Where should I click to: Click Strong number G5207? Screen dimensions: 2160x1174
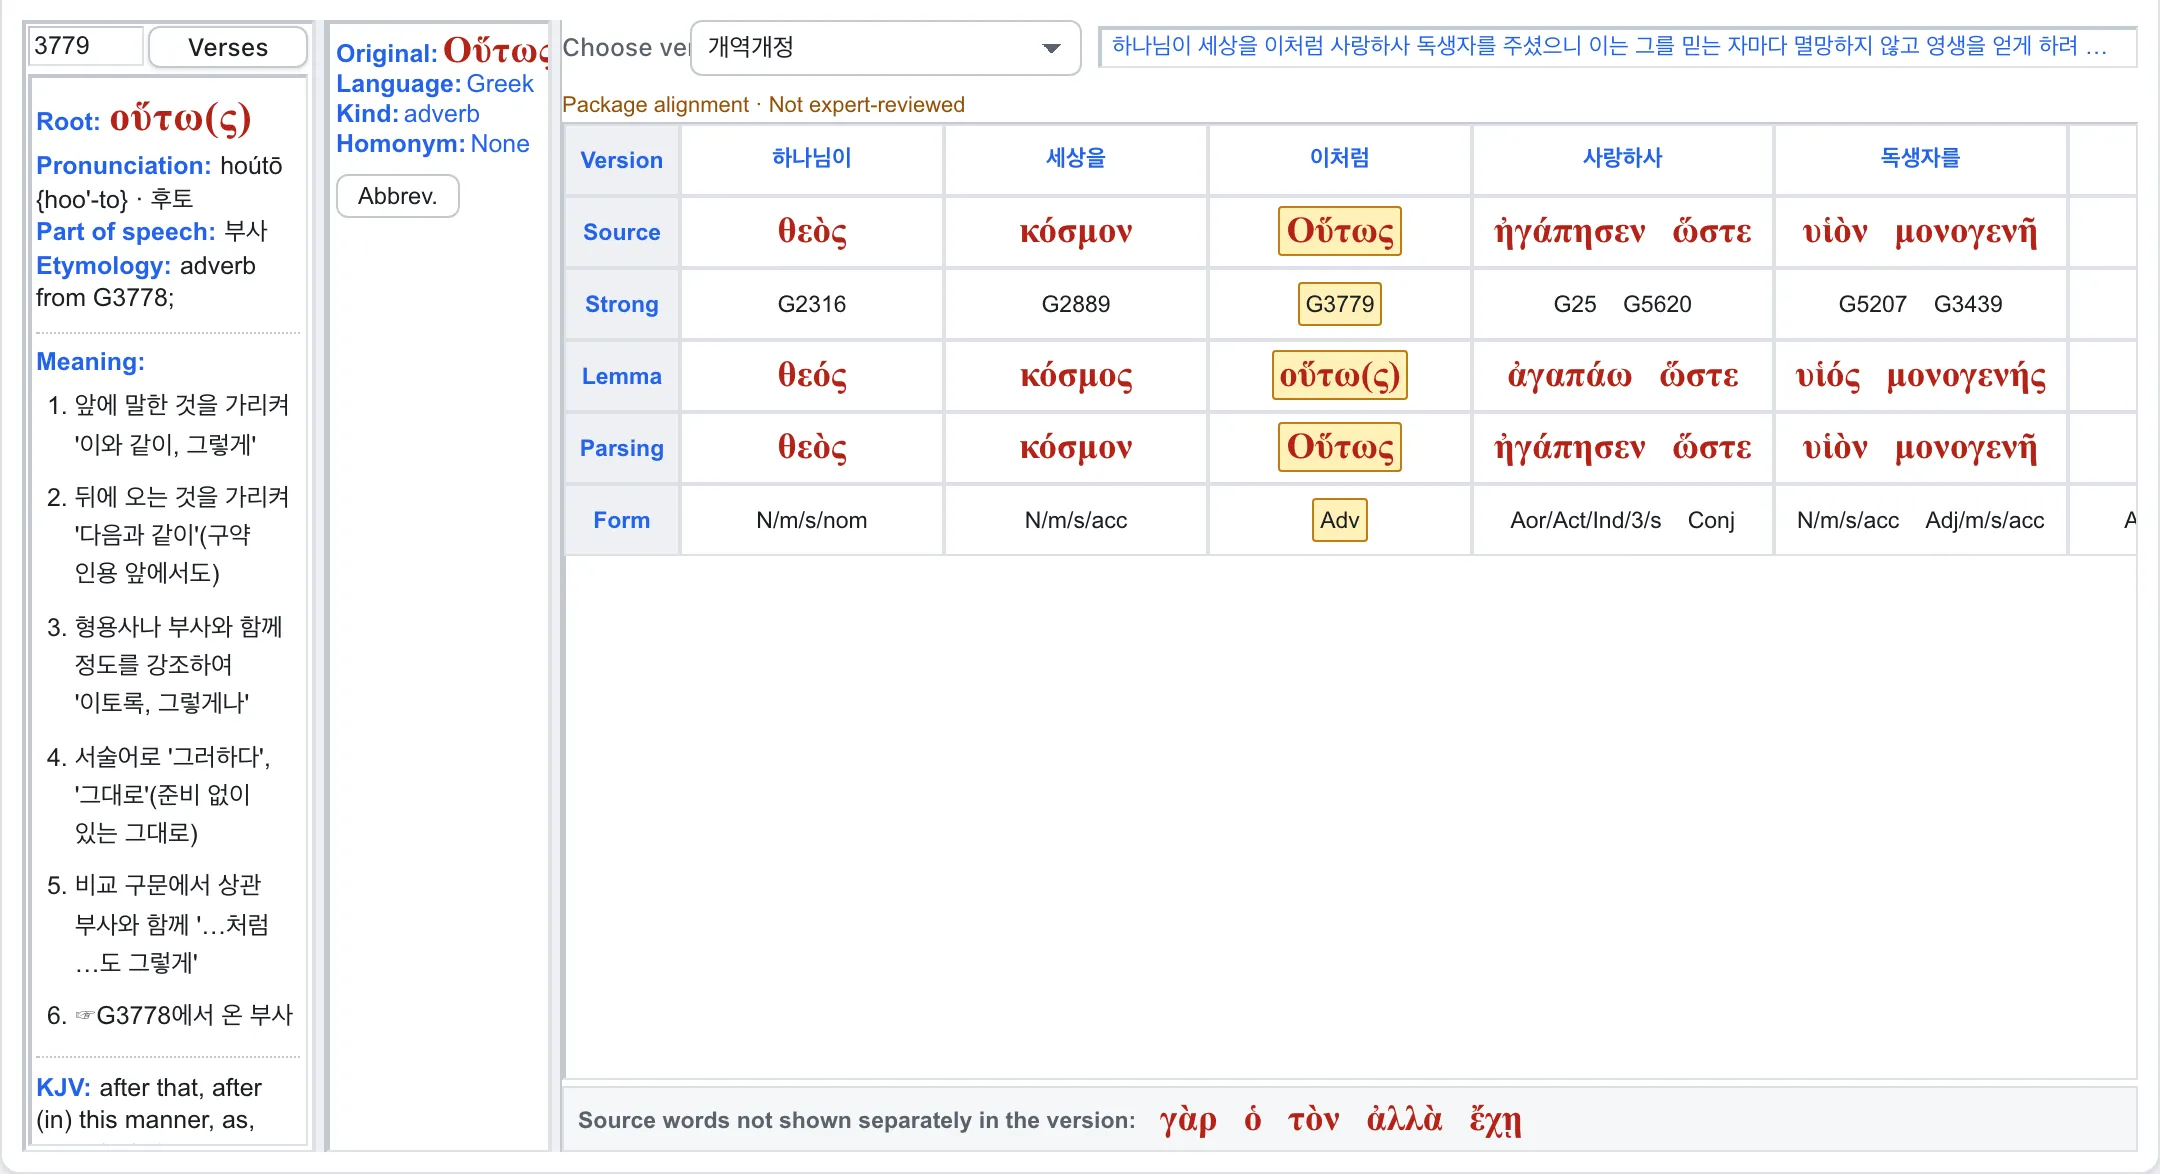point(1873,304)
